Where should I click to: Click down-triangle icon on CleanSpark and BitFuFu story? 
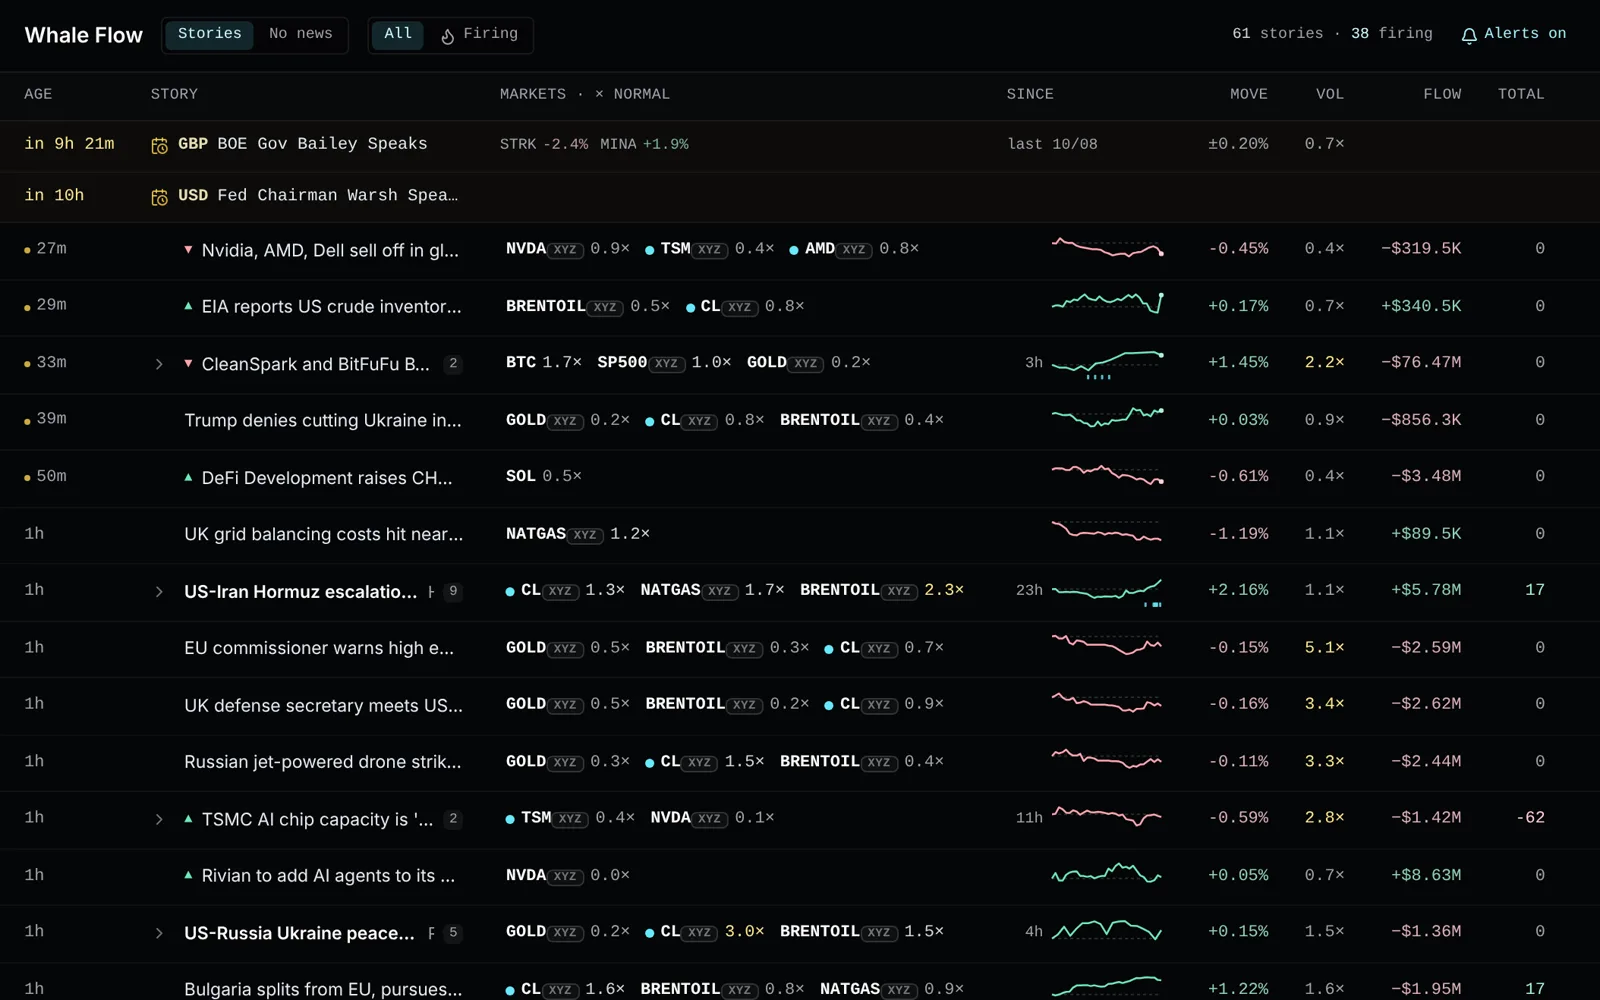pos(188,363)
